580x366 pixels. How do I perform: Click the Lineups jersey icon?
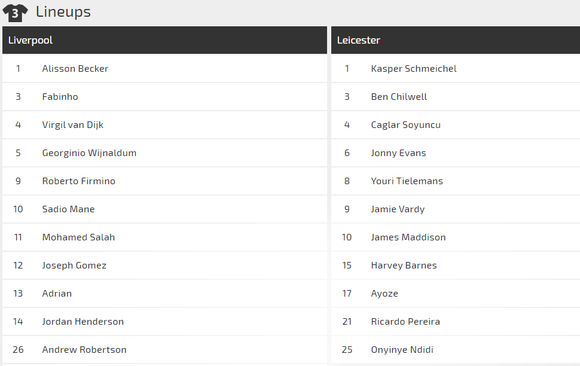coord(15,13)
